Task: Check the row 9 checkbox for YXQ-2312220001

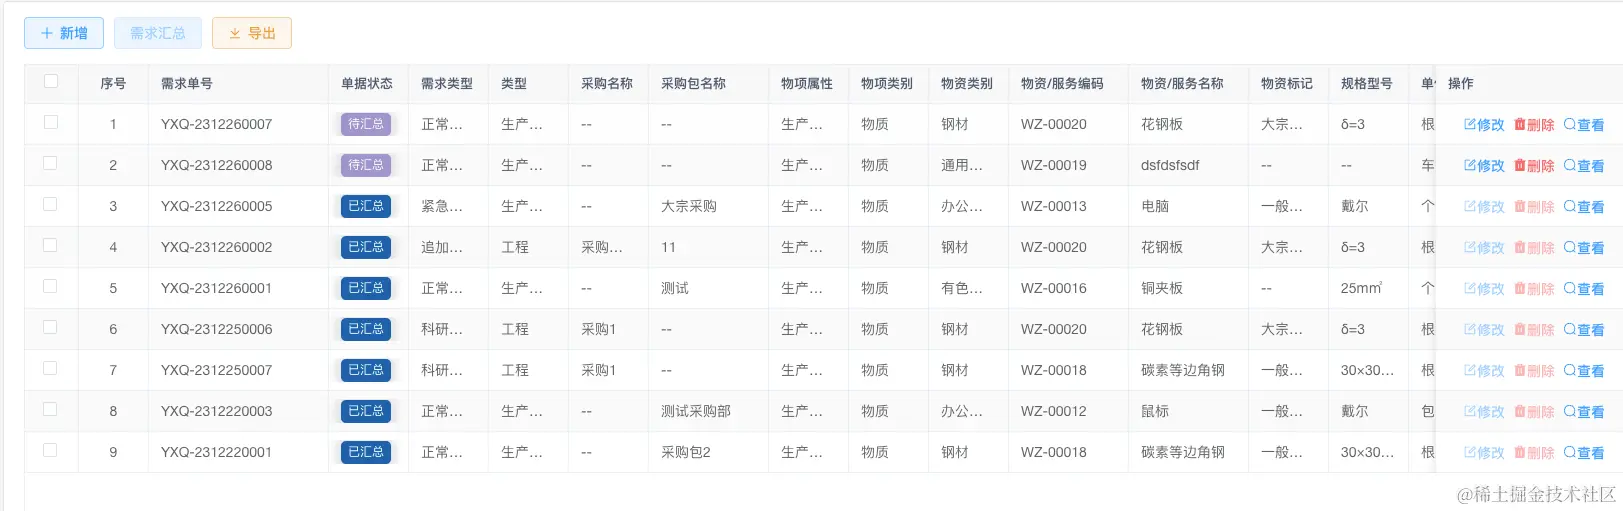Action: (x=51, y=451)
